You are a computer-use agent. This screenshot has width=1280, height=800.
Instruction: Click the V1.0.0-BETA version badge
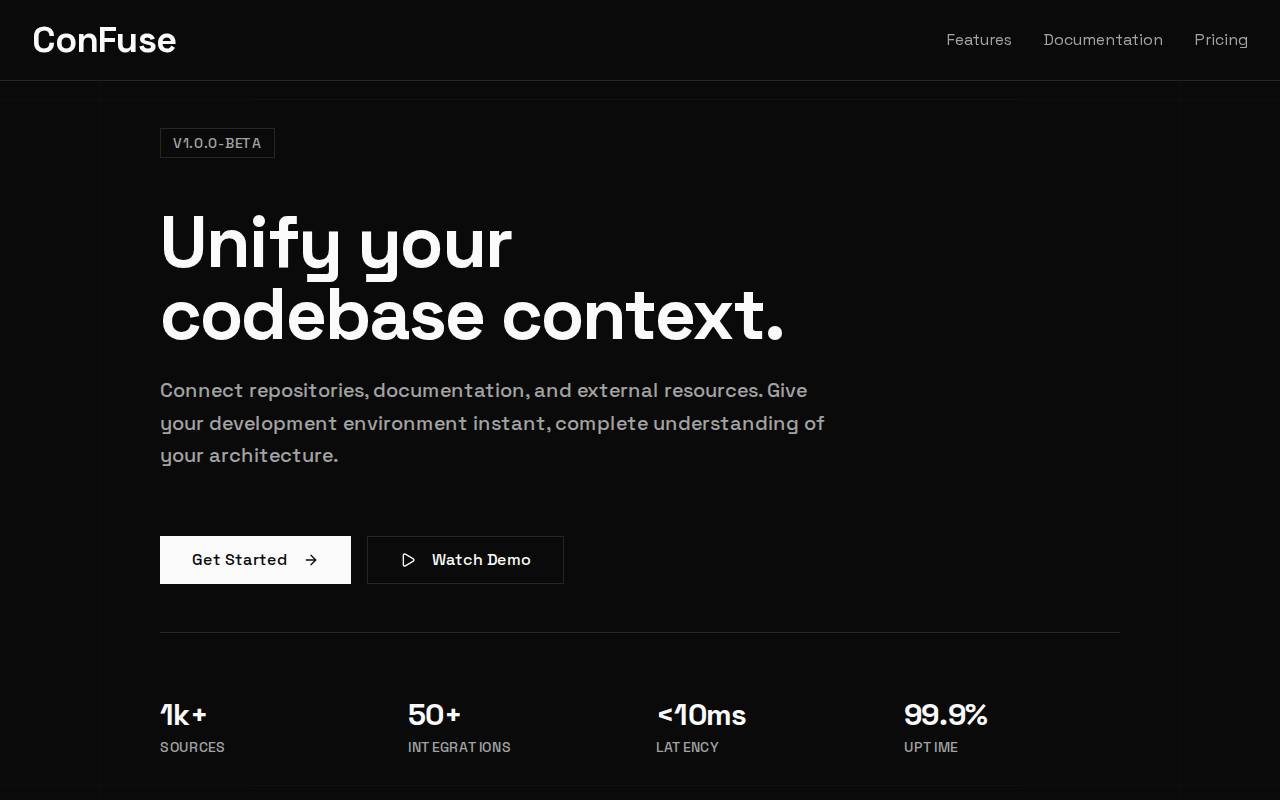coord(217,143)
